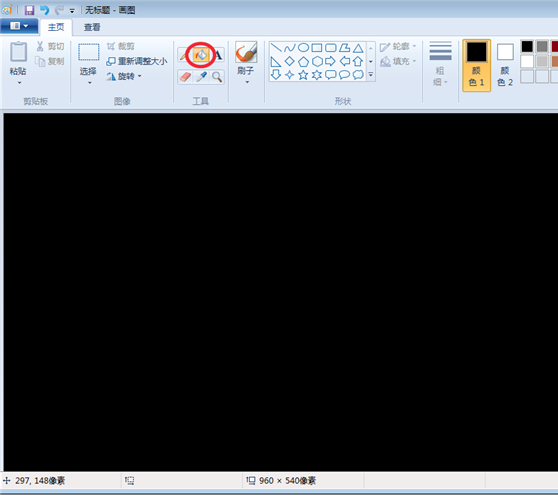Select the Pencil tool
This screenshot has height=495, width=558.
(184, 55)
